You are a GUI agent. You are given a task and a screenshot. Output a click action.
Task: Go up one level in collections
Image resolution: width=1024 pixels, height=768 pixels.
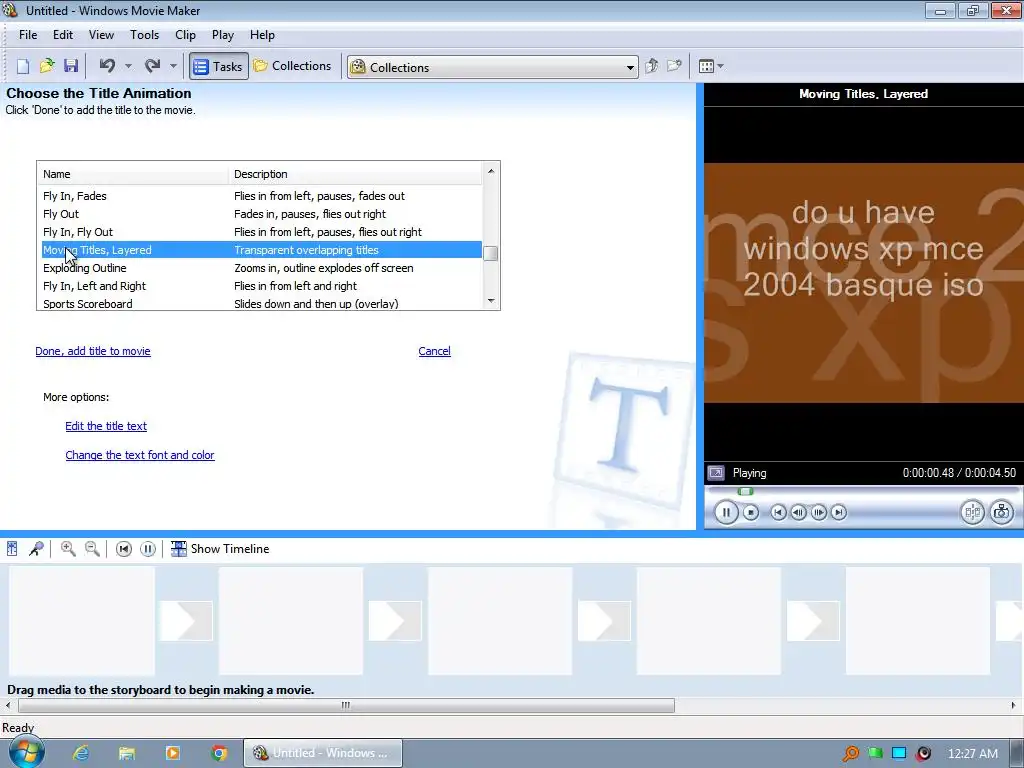tap(651, 66)
